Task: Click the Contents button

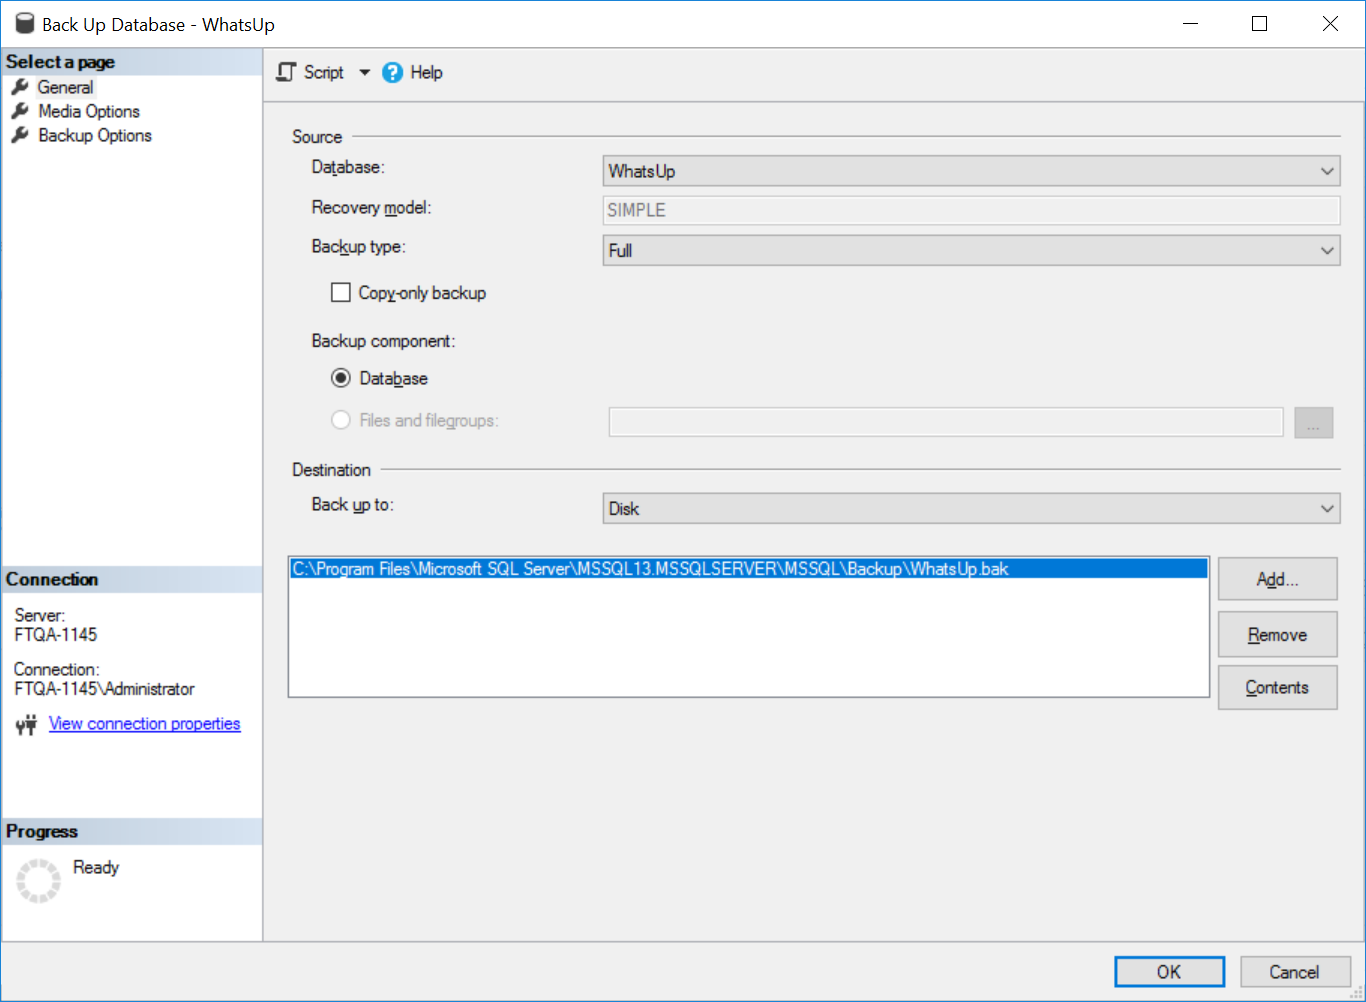Action: click(x=1277, y=687)
